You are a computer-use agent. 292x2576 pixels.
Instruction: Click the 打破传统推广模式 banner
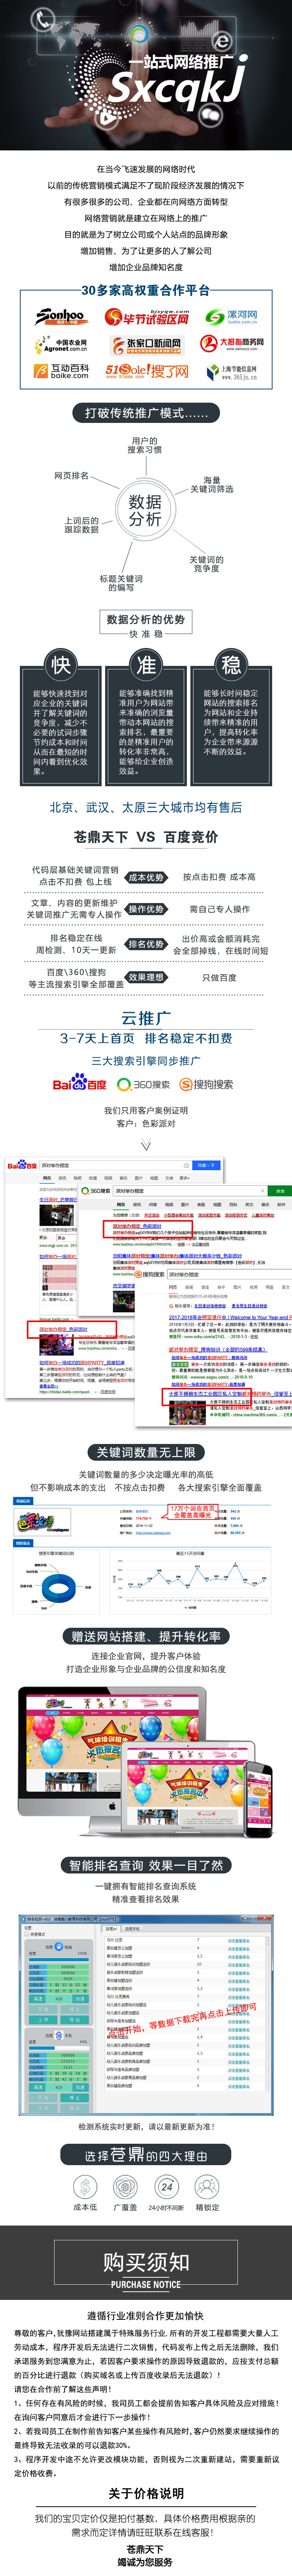click(x=146, y=413)
